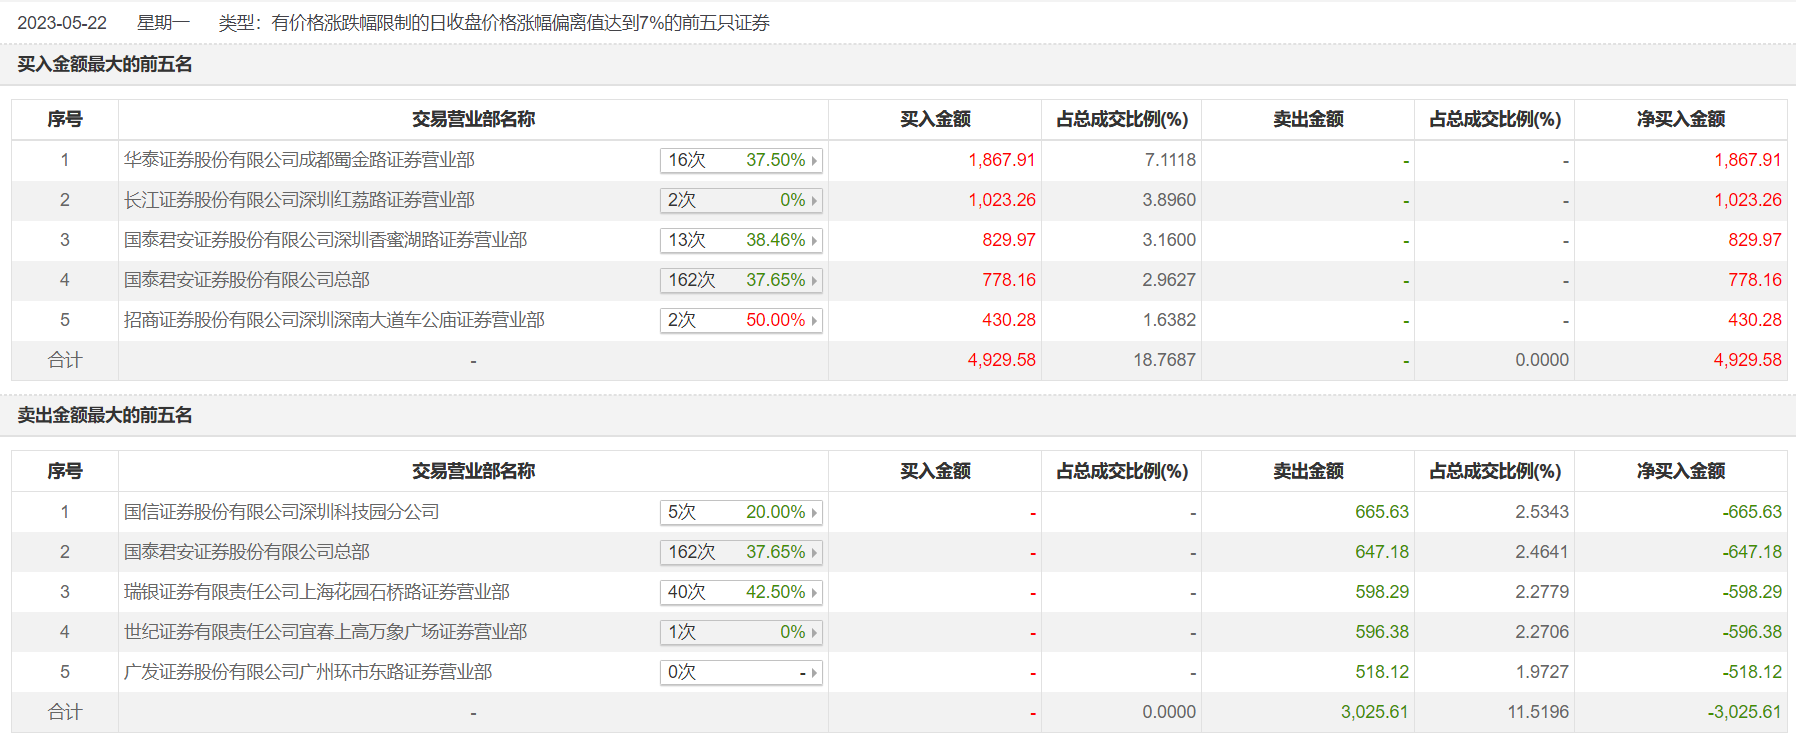
Task: Select the ratio value 2.9627
Action: (1169, 280)
